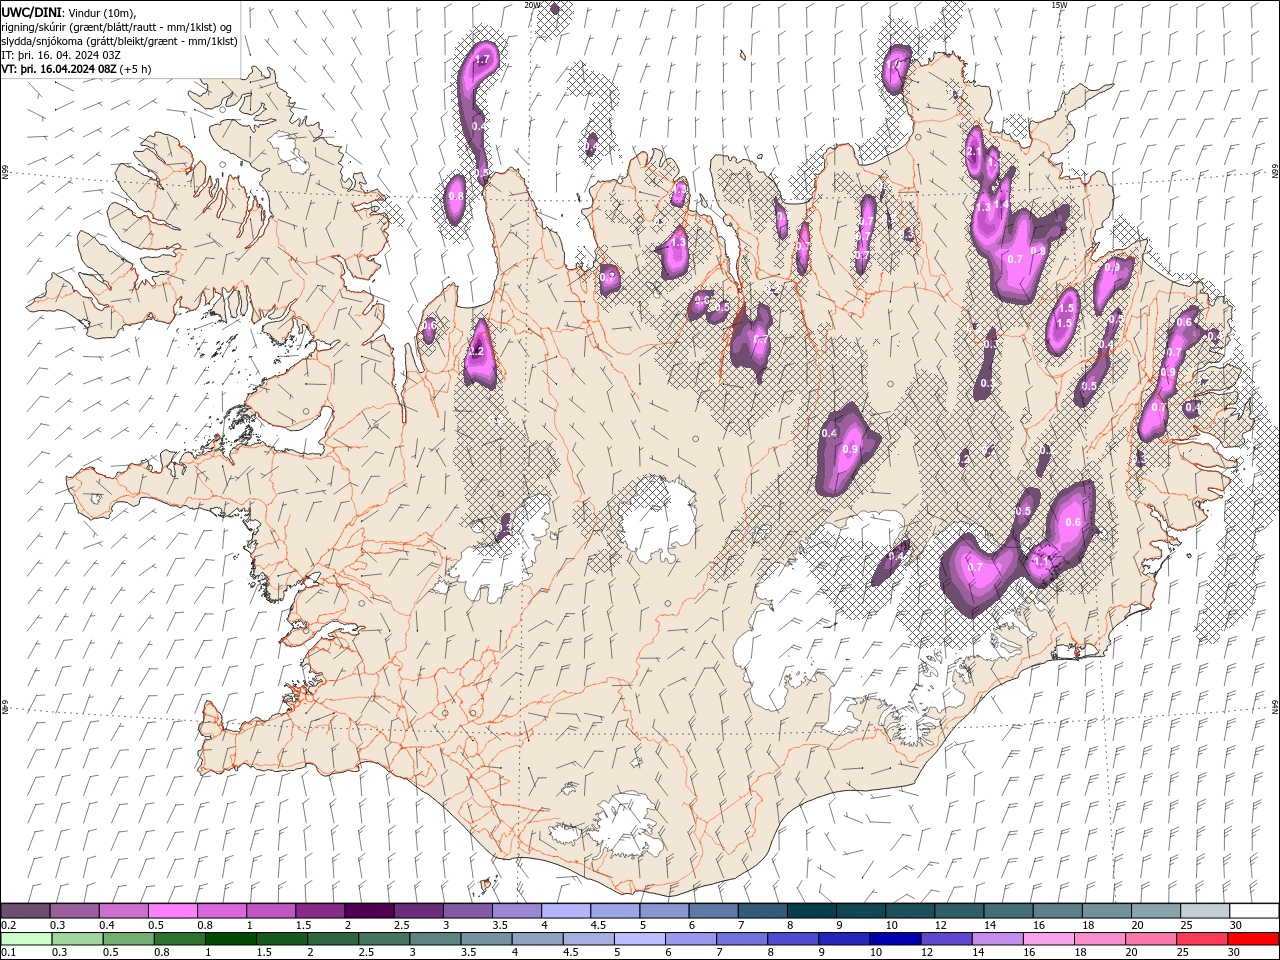Click the '2.1' precipitation value on the map
Screen dimensions: 1280x960
pyautogui.click(x=973, y=151)
